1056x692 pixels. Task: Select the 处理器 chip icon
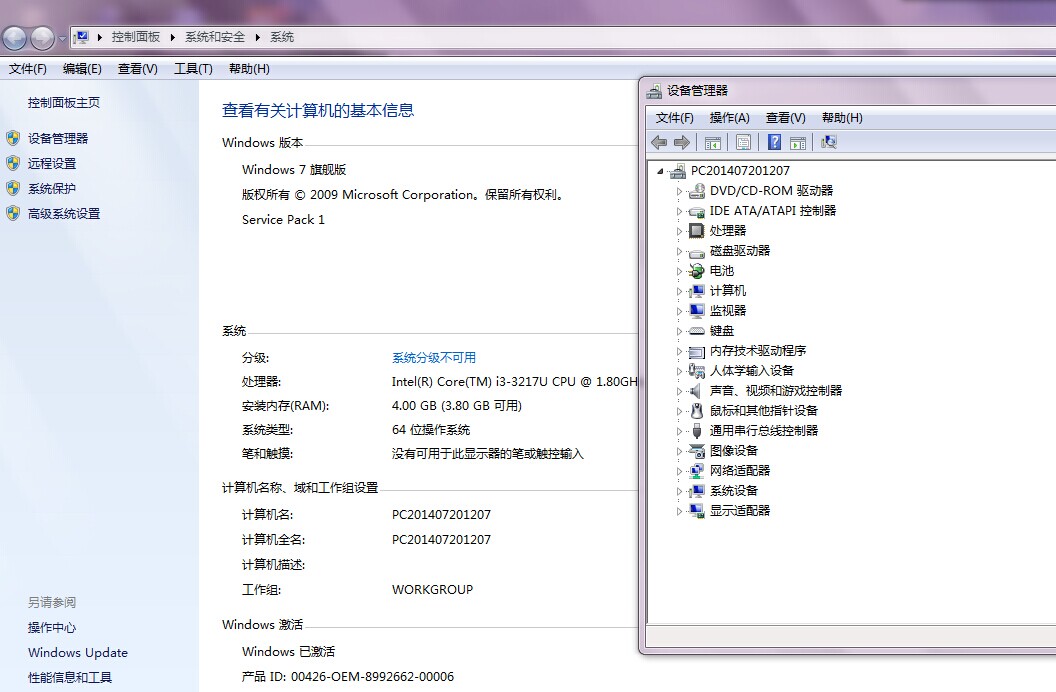[696, 231]
